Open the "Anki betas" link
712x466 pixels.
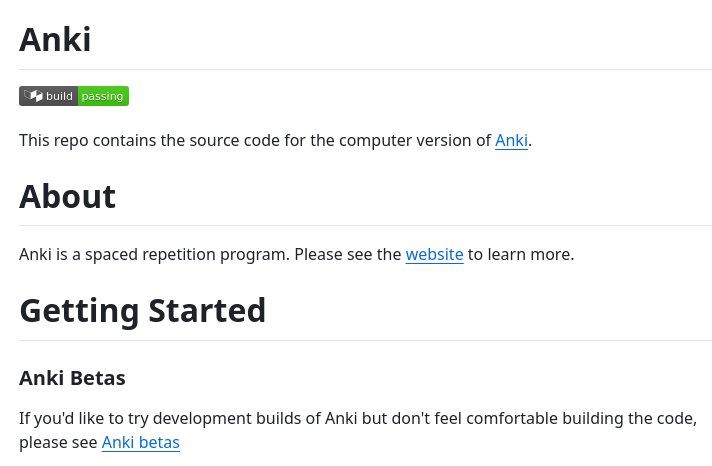[x=140, y=442]
